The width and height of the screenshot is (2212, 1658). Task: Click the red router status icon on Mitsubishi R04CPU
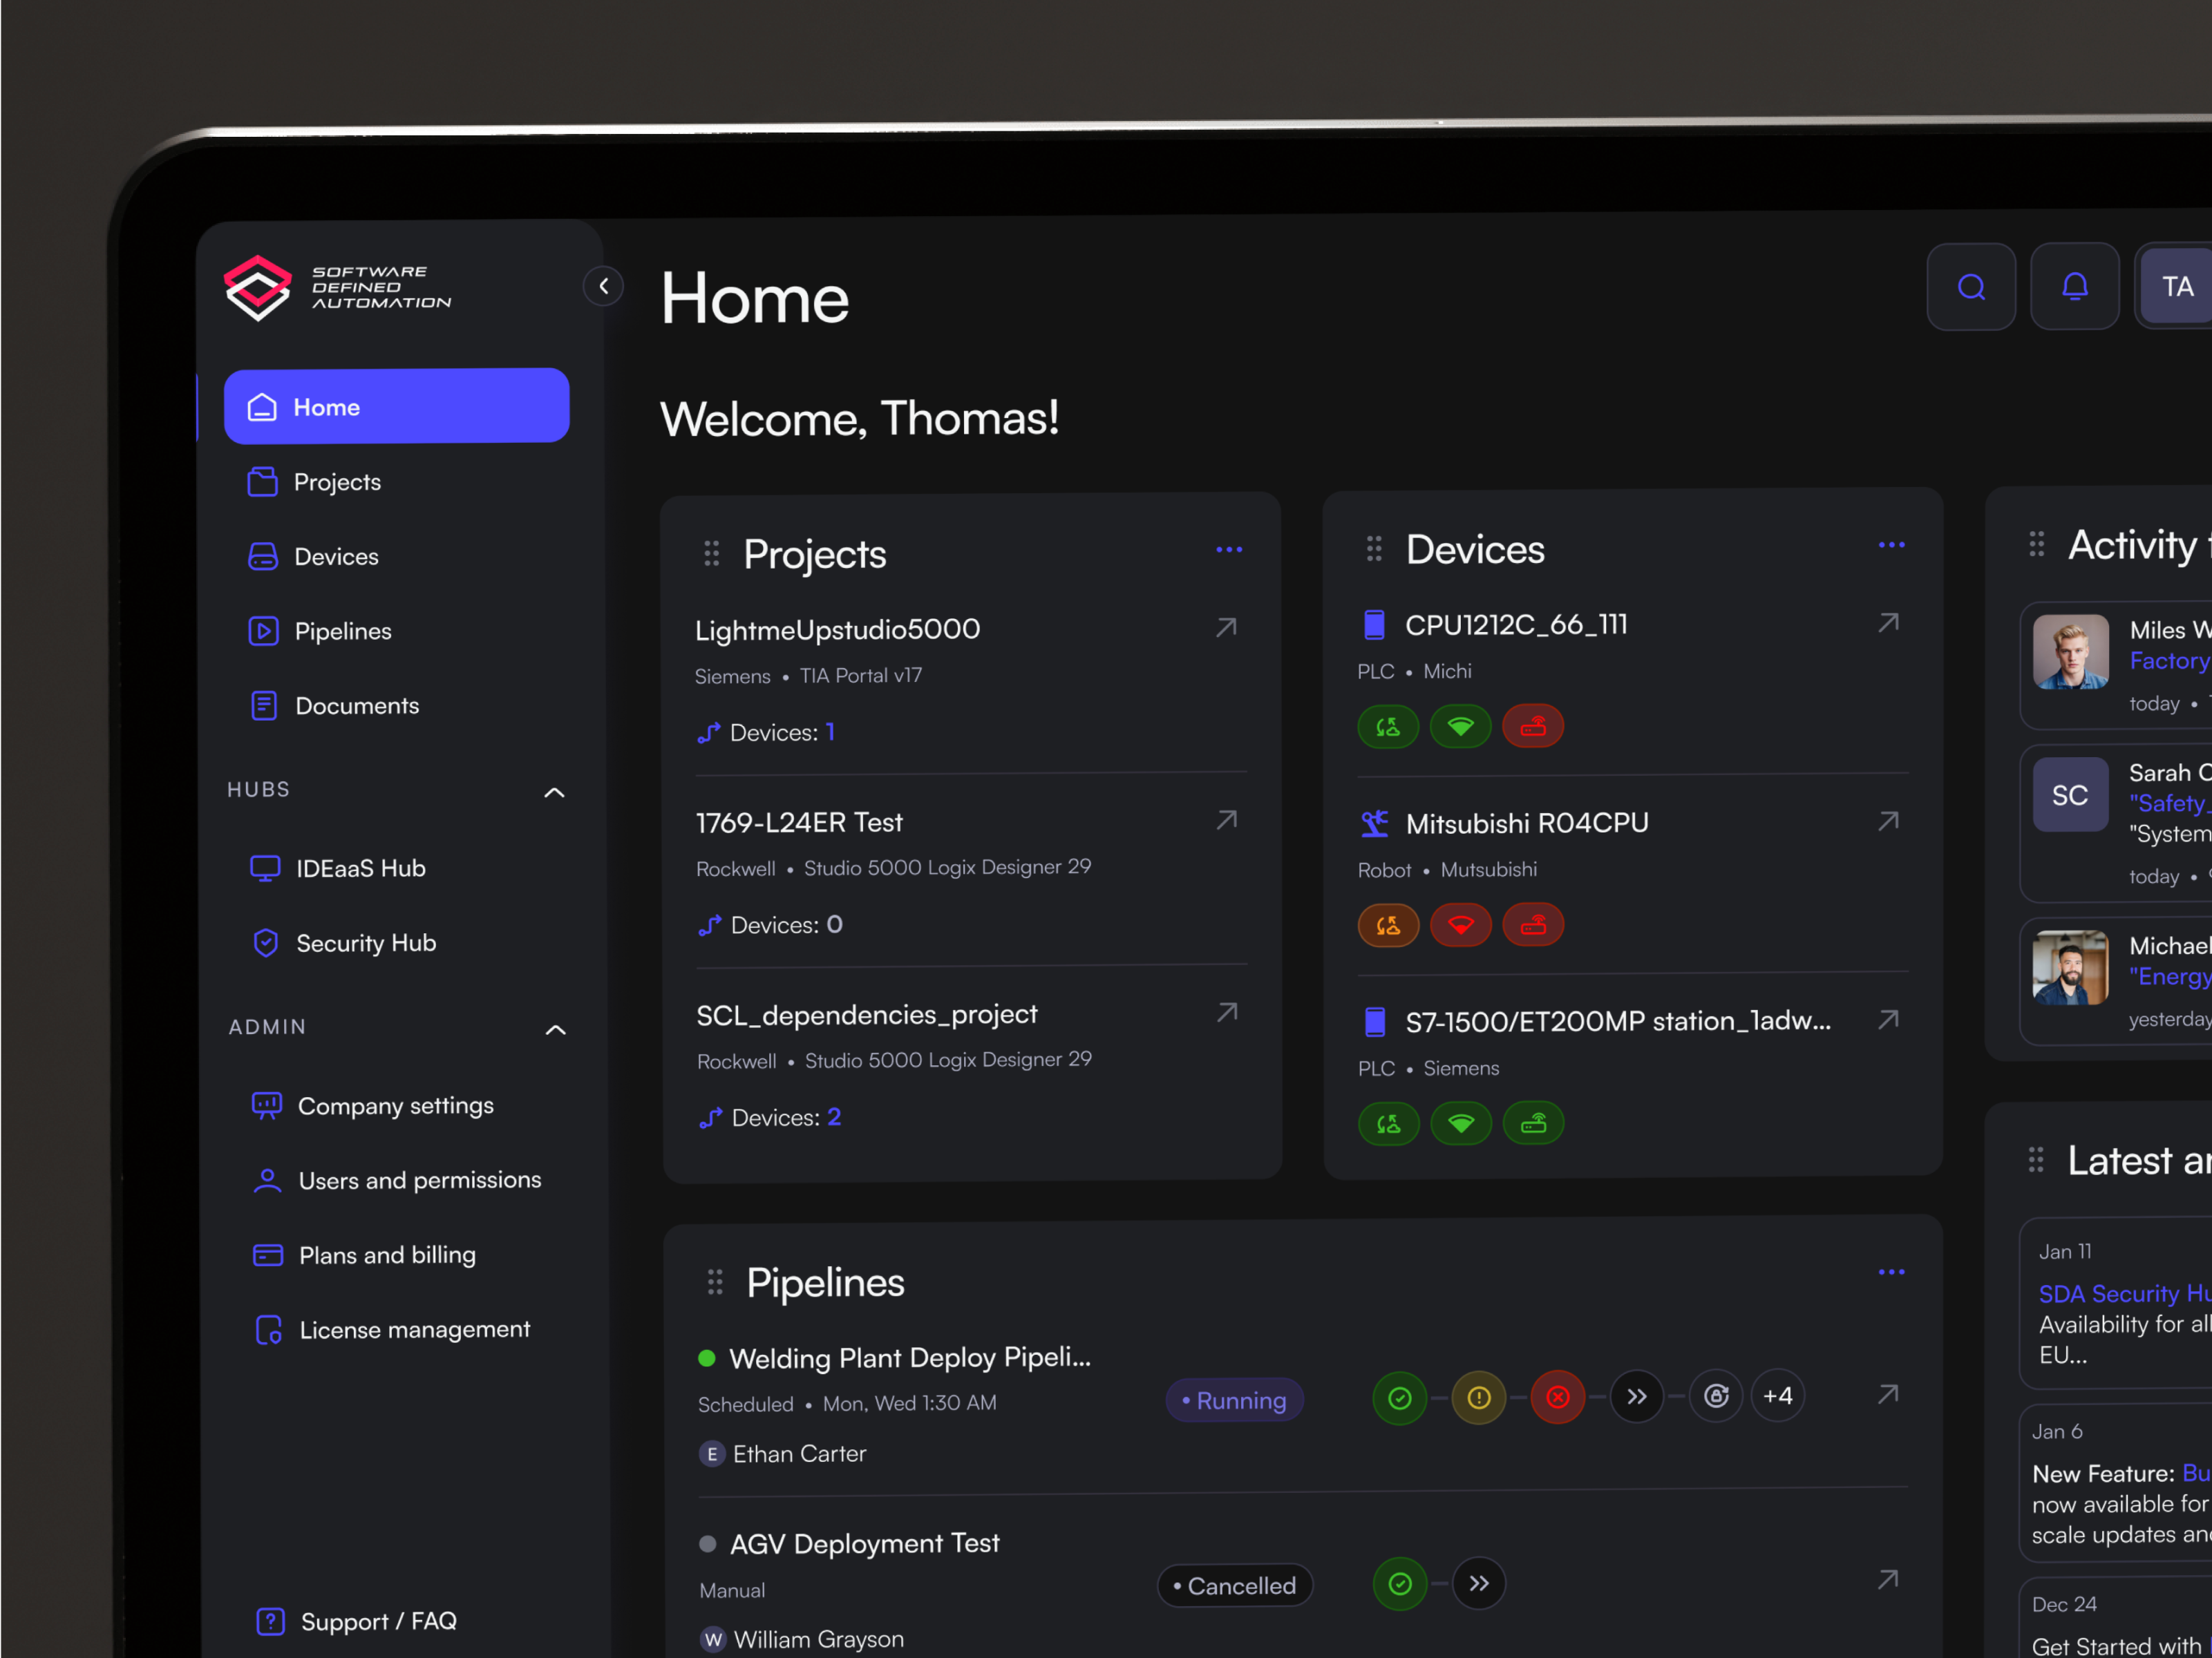pyautogui.click(x=1533, y=925)
